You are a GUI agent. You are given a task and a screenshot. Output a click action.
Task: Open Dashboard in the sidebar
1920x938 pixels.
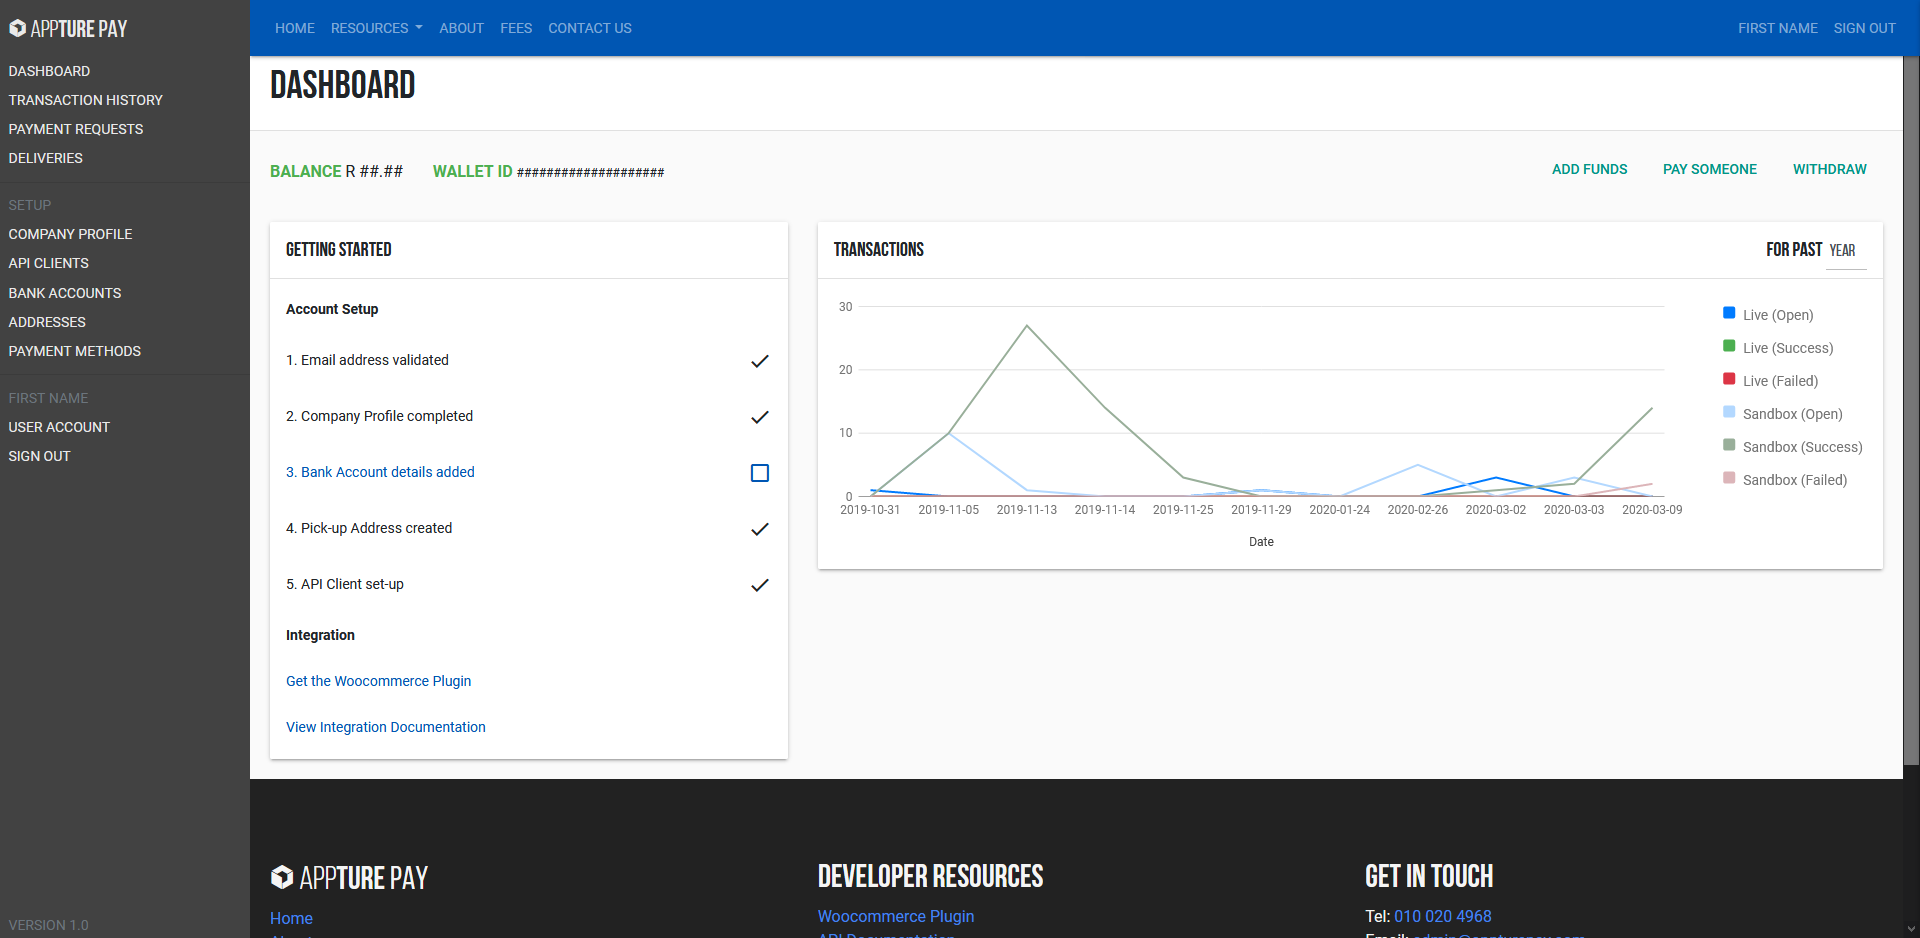49,71
